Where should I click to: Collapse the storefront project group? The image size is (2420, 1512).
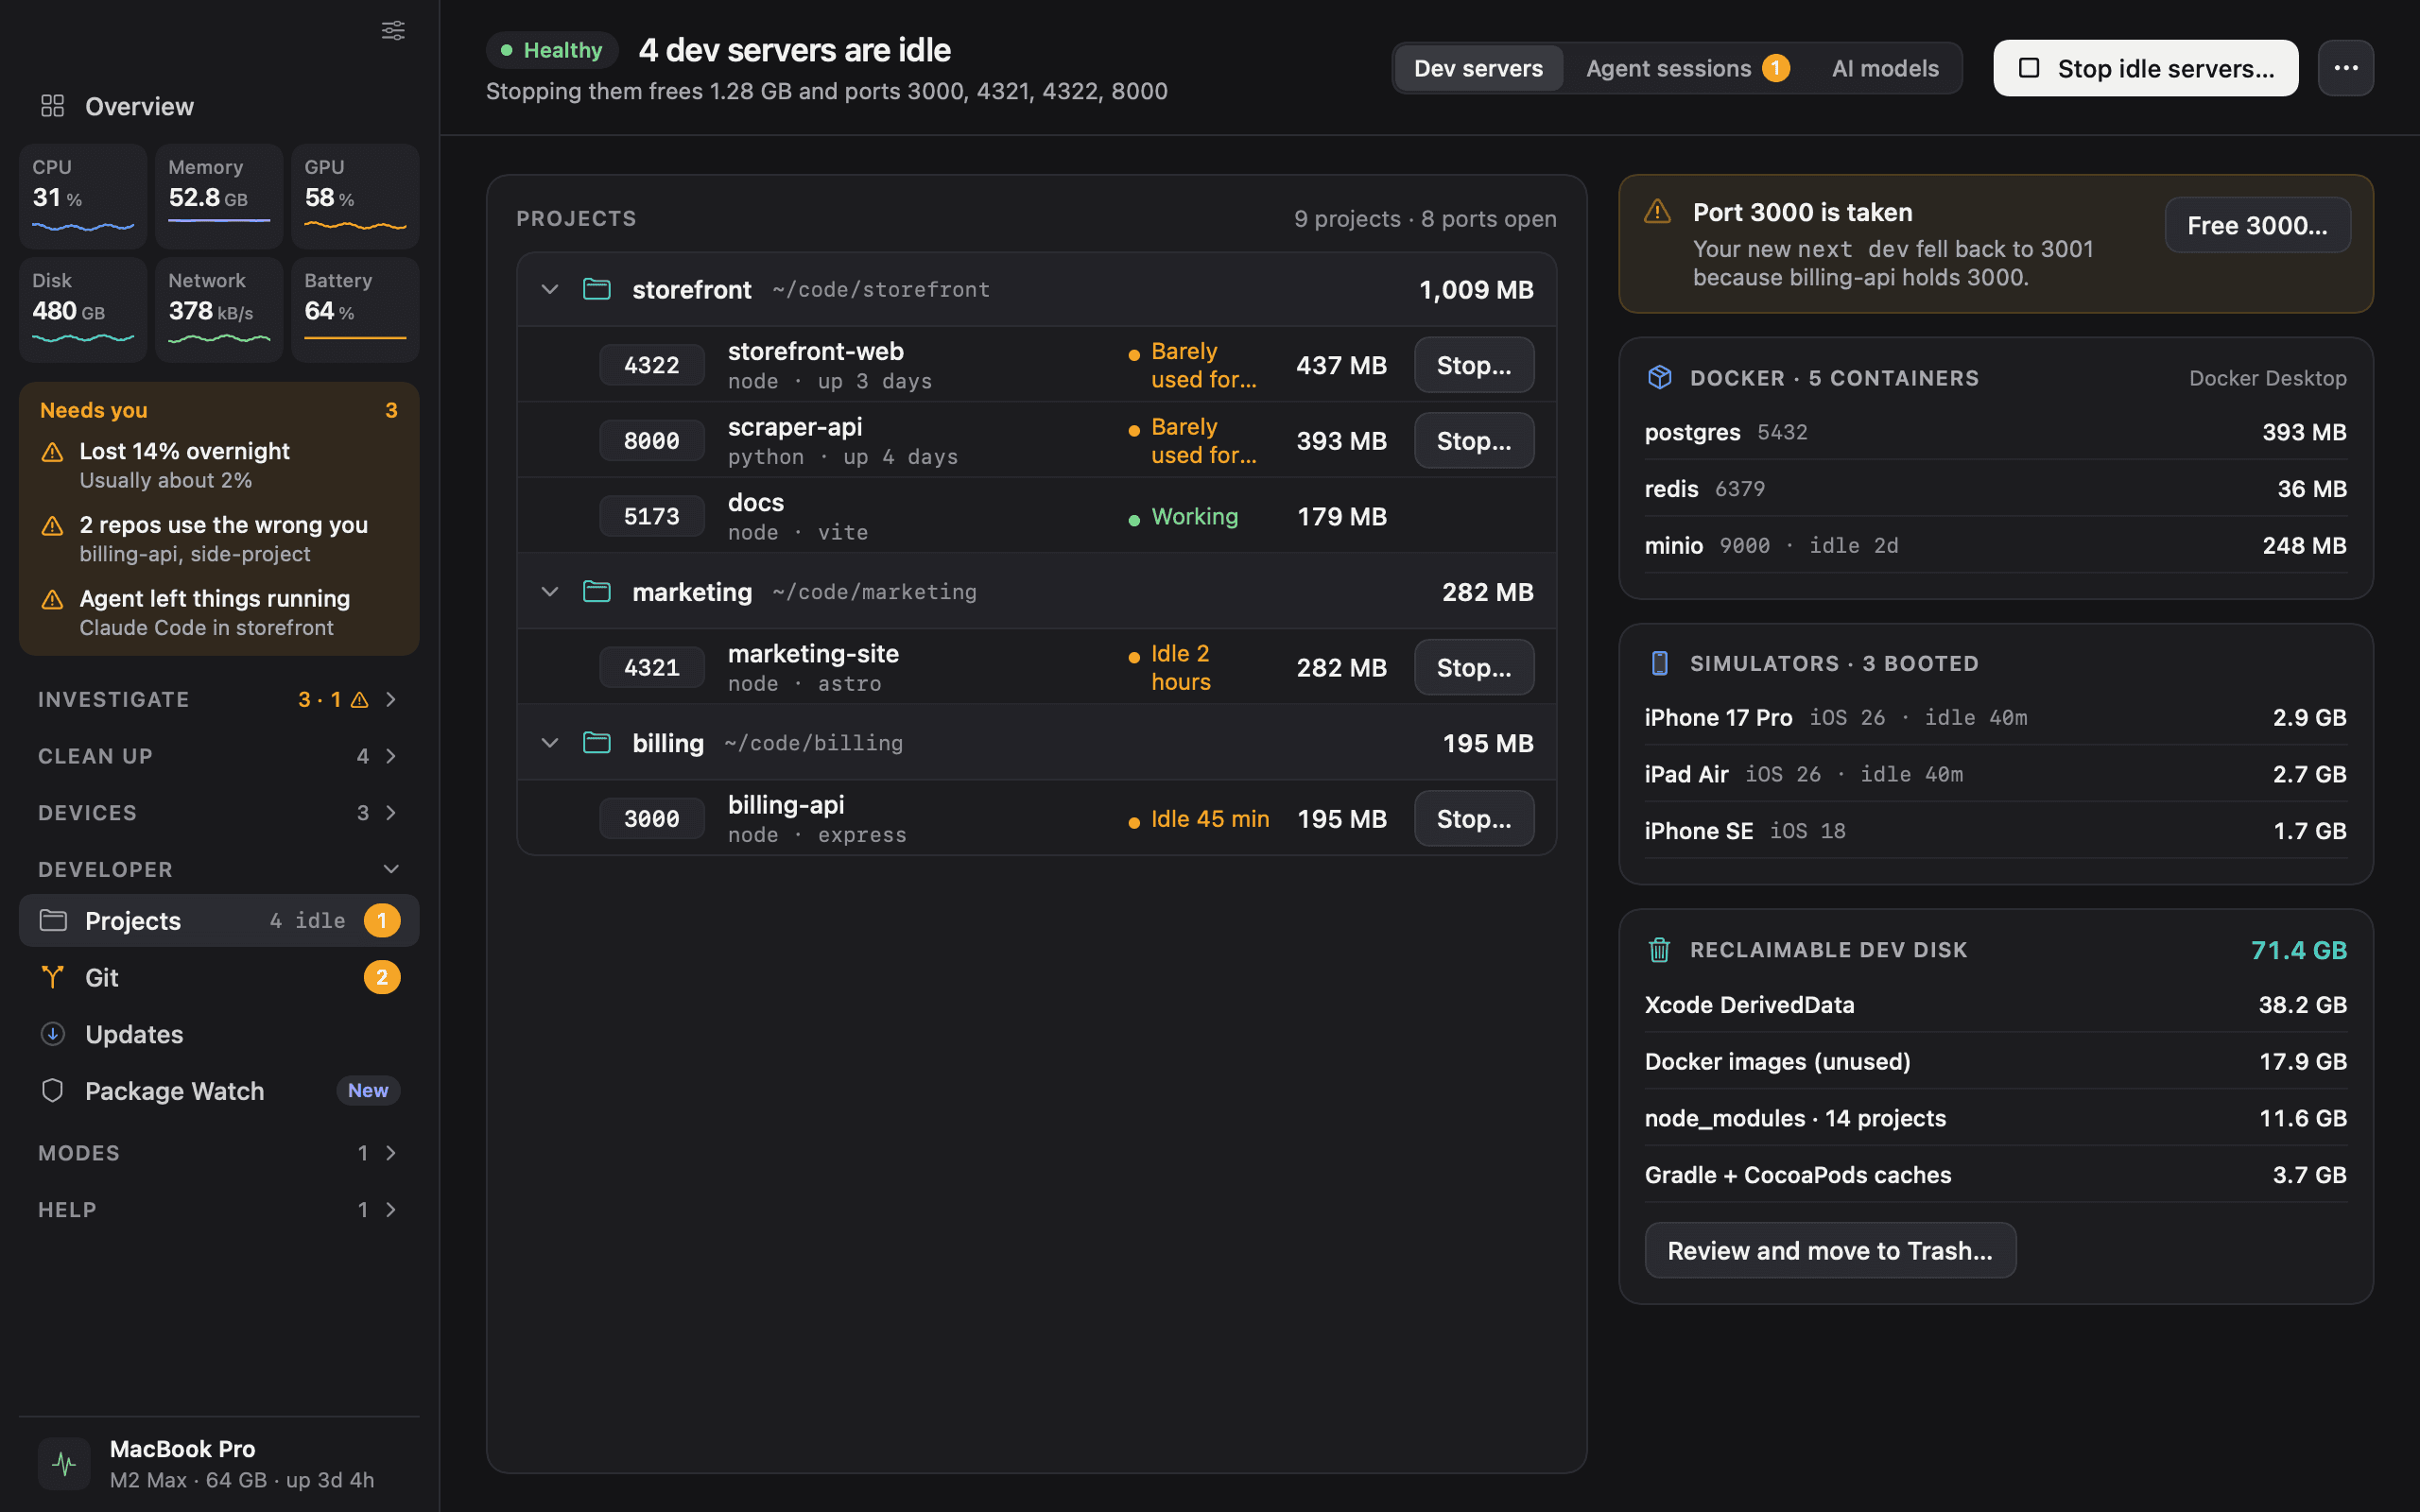point(550,289)
